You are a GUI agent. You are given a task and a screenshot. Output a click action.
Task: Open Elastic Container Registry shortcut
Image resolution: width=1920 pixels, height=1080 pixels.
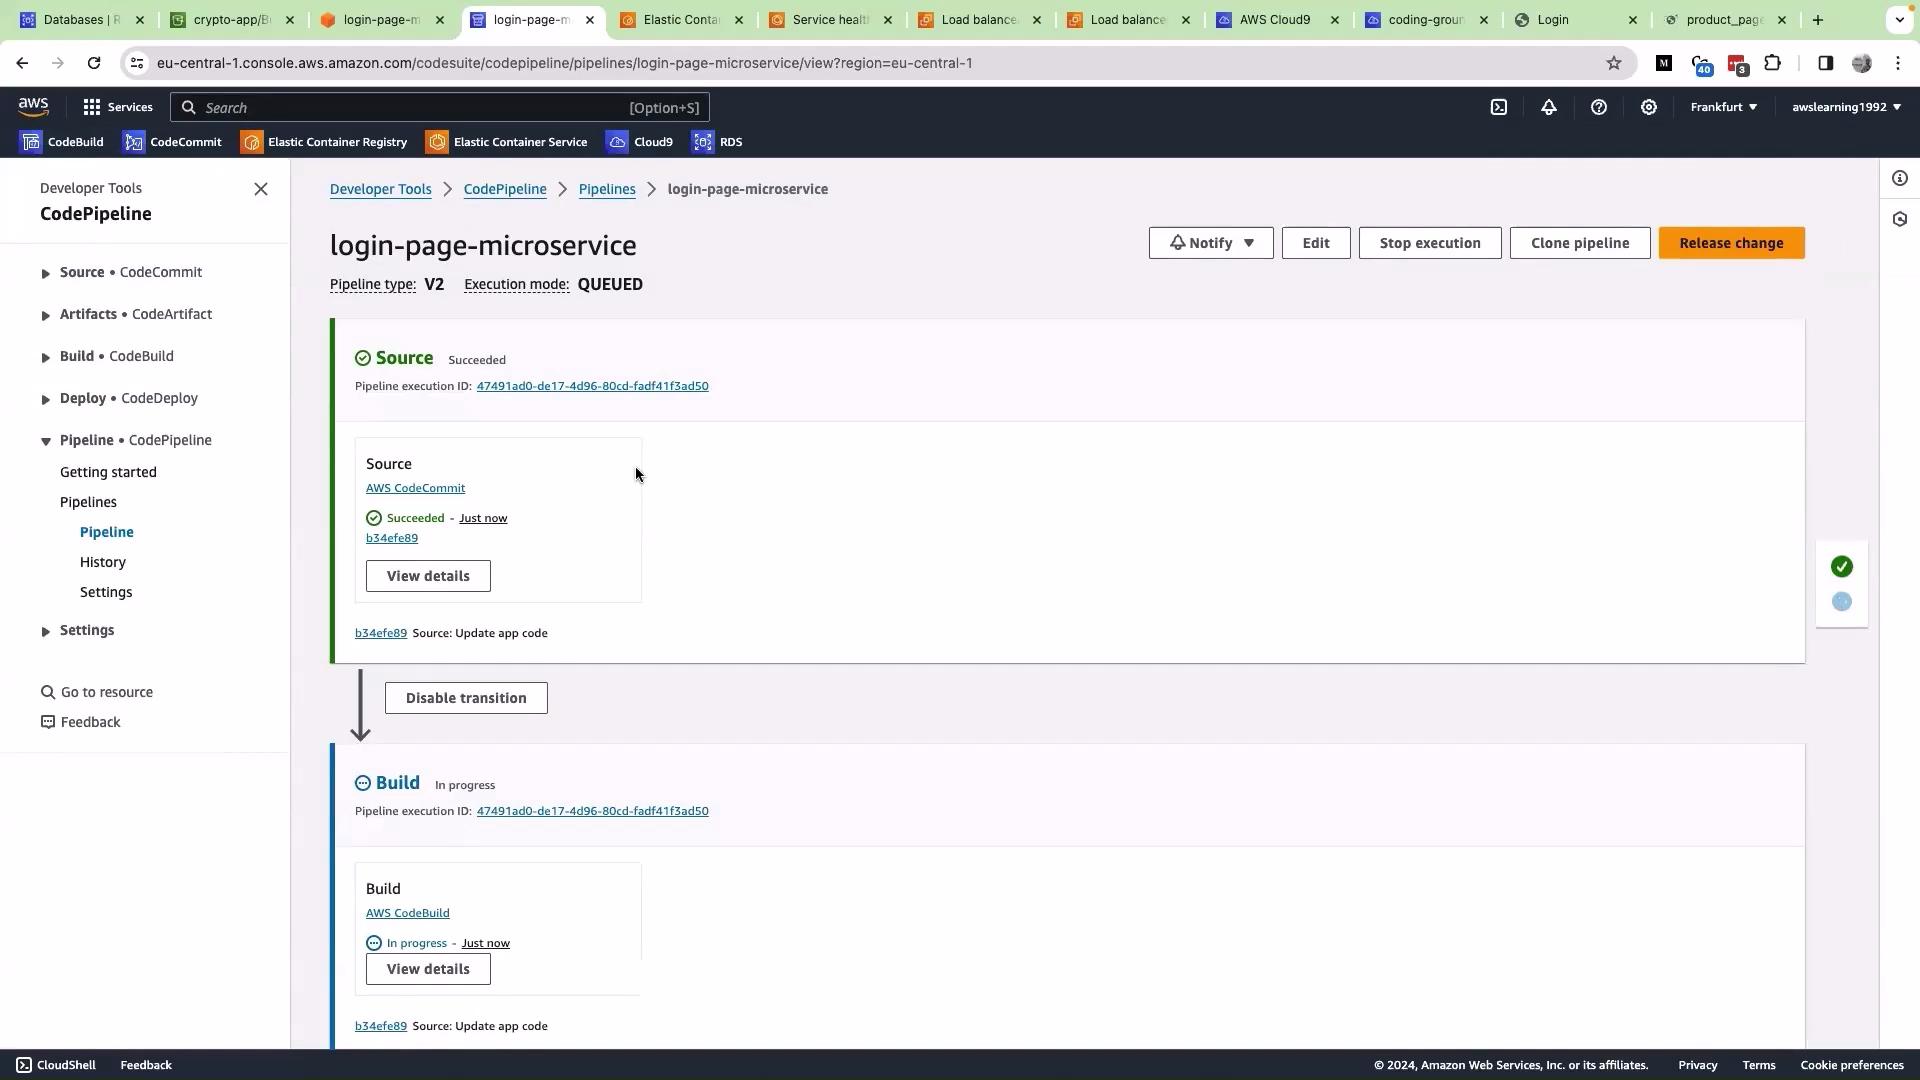[324, 142]
